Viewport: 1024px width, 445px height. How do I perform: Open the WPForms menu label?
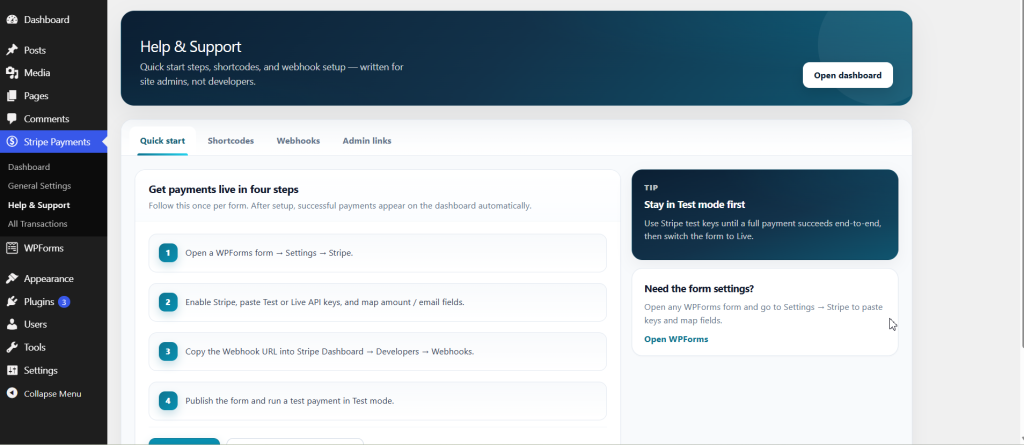[44, 248]
